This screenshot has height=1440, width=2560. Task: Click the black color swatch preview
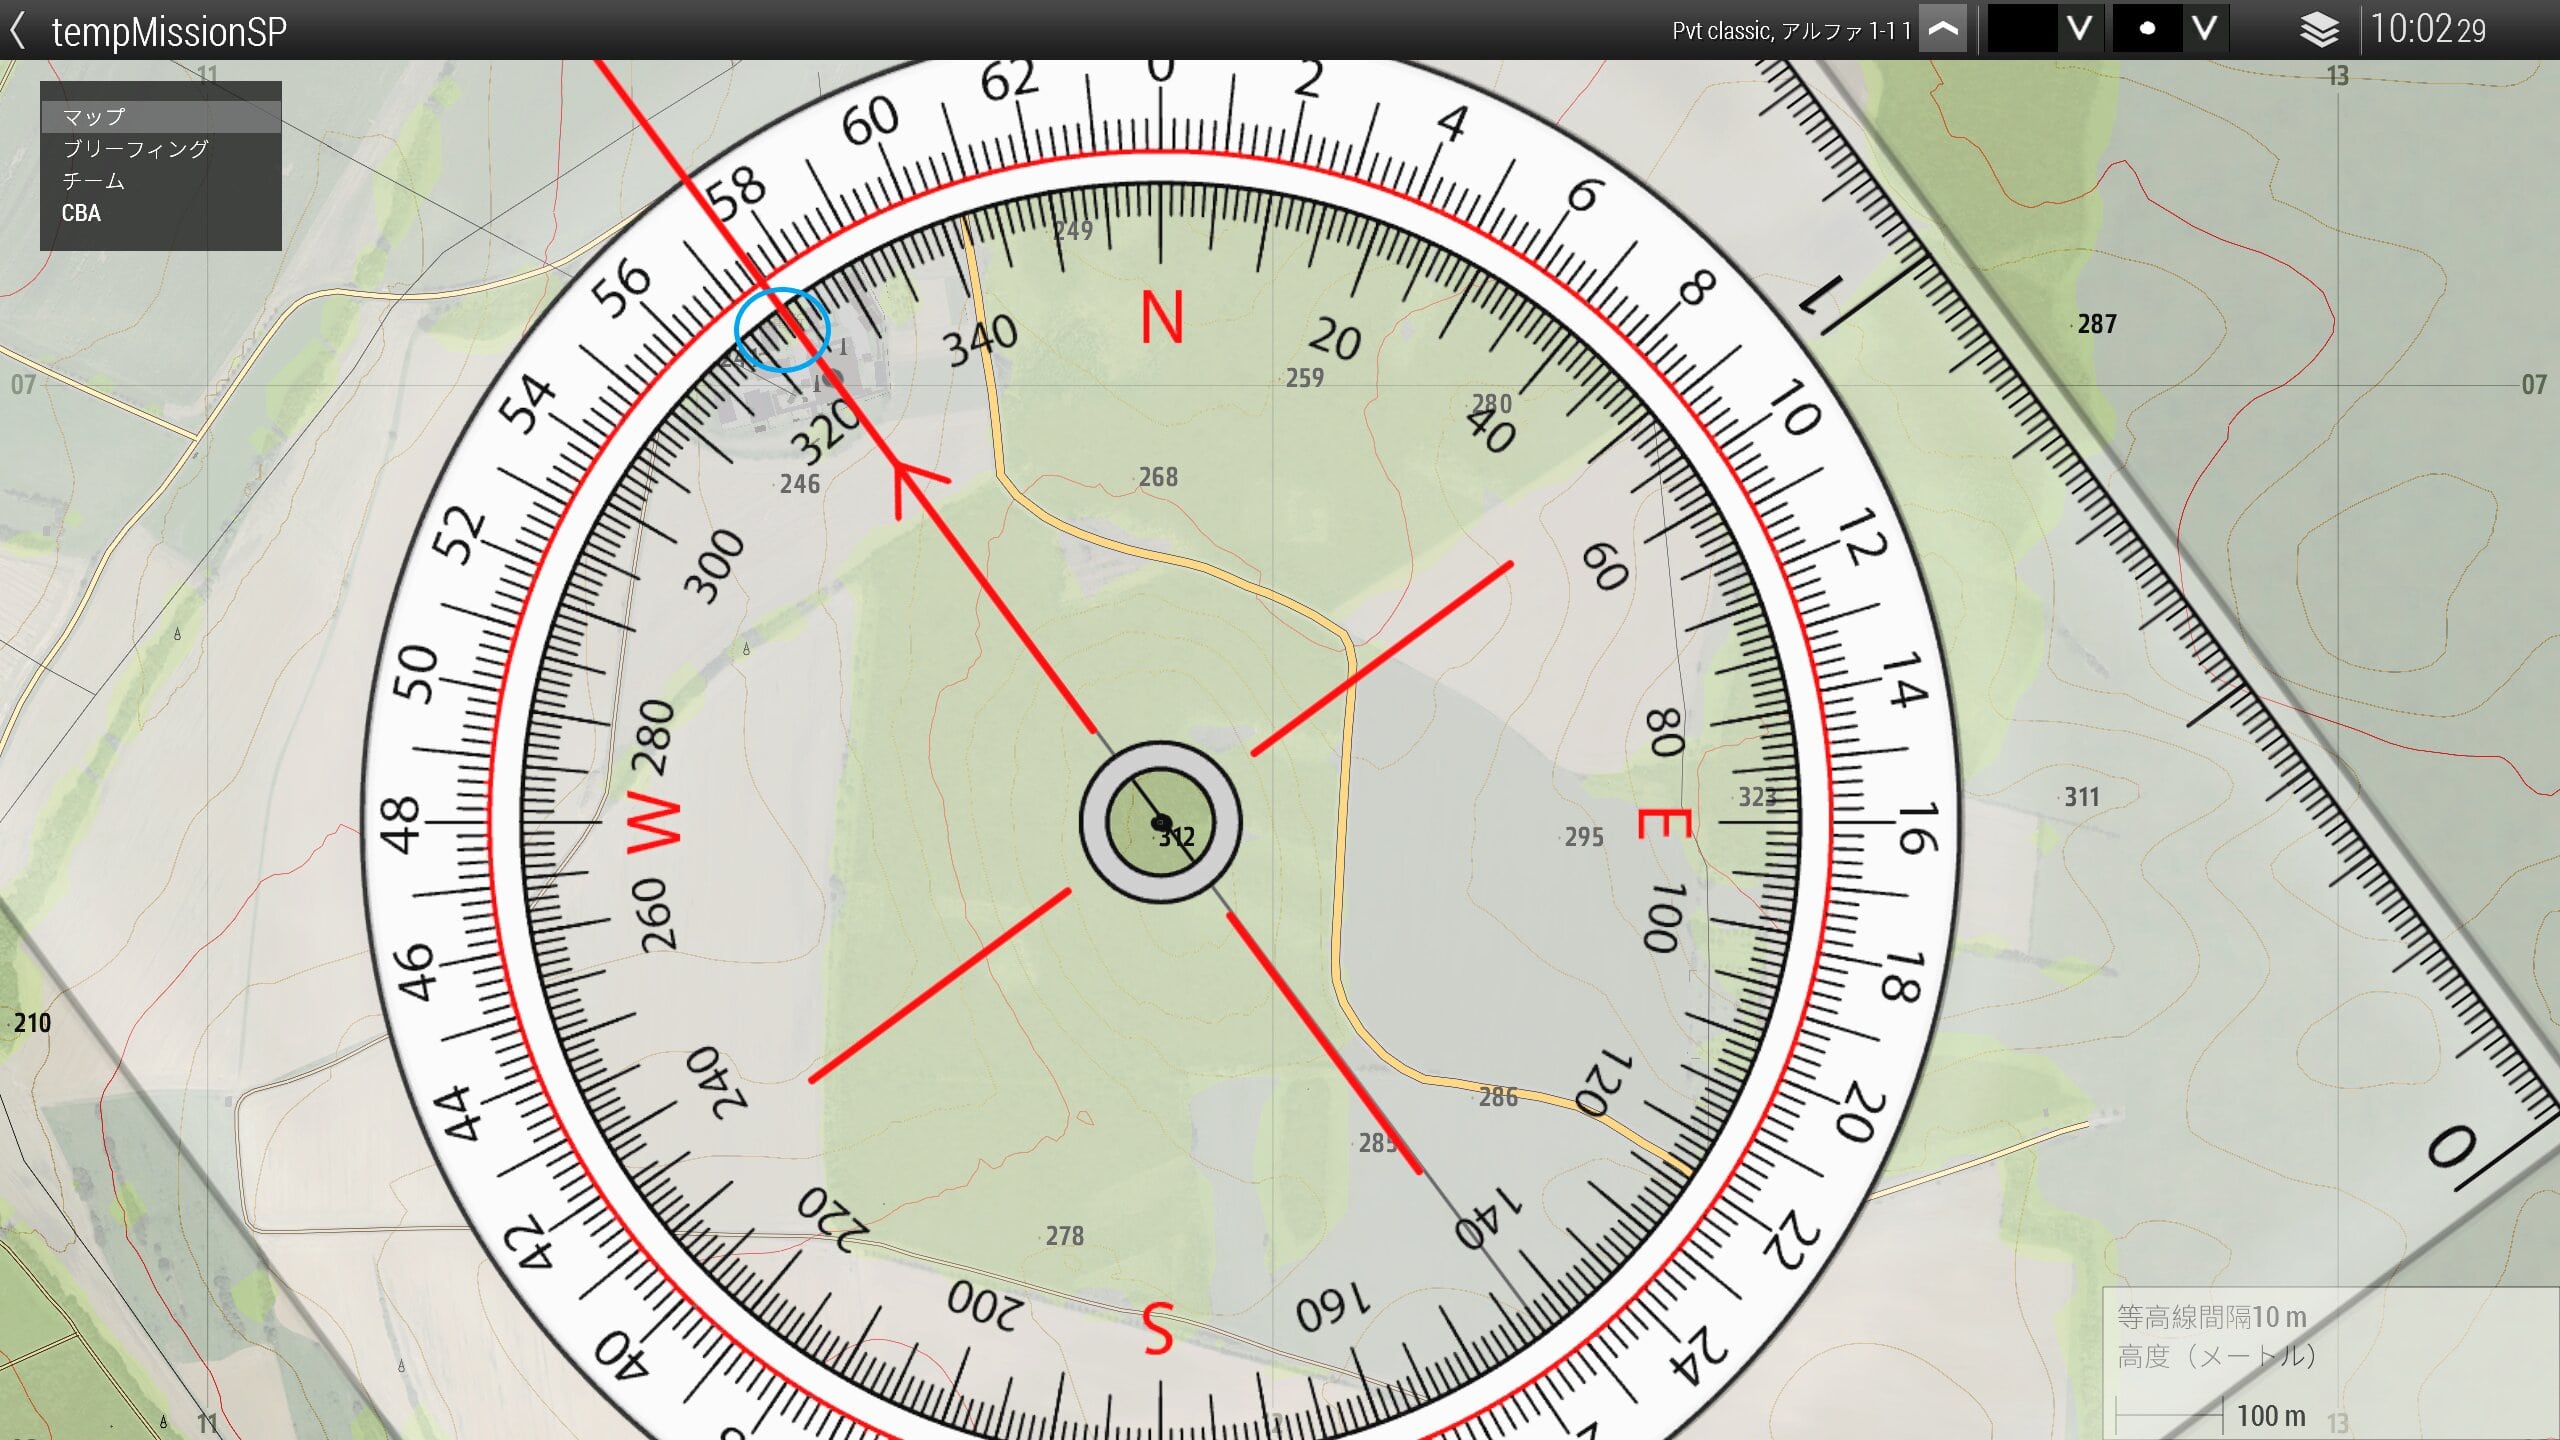coord(2022,29)
